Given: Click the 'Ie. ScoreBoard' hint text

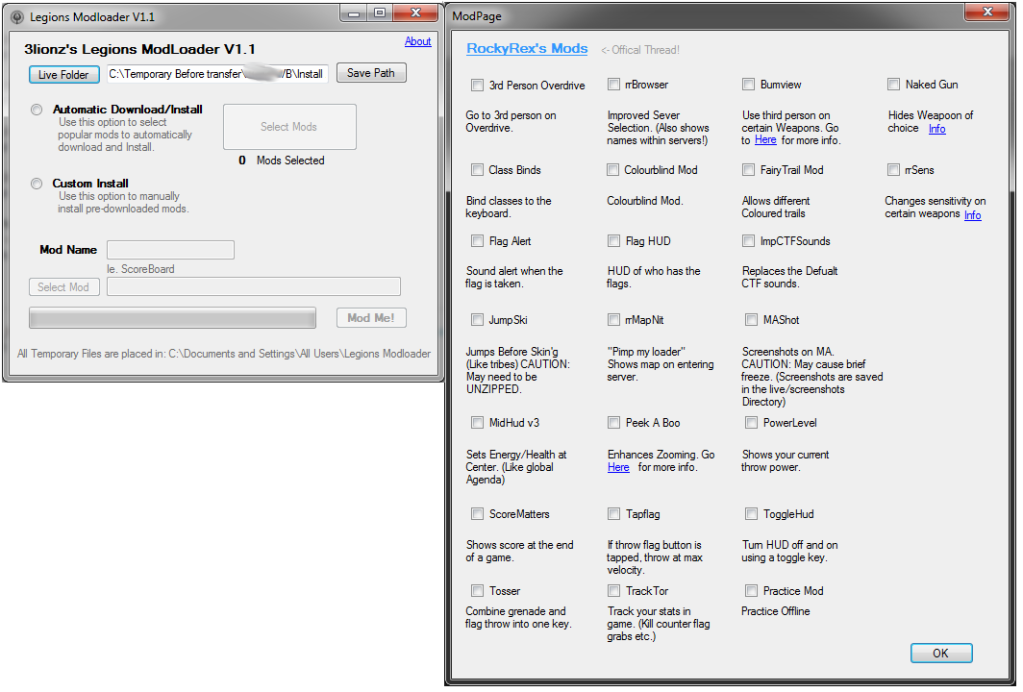Looking at the screenshot, I should tap(141, 269).
